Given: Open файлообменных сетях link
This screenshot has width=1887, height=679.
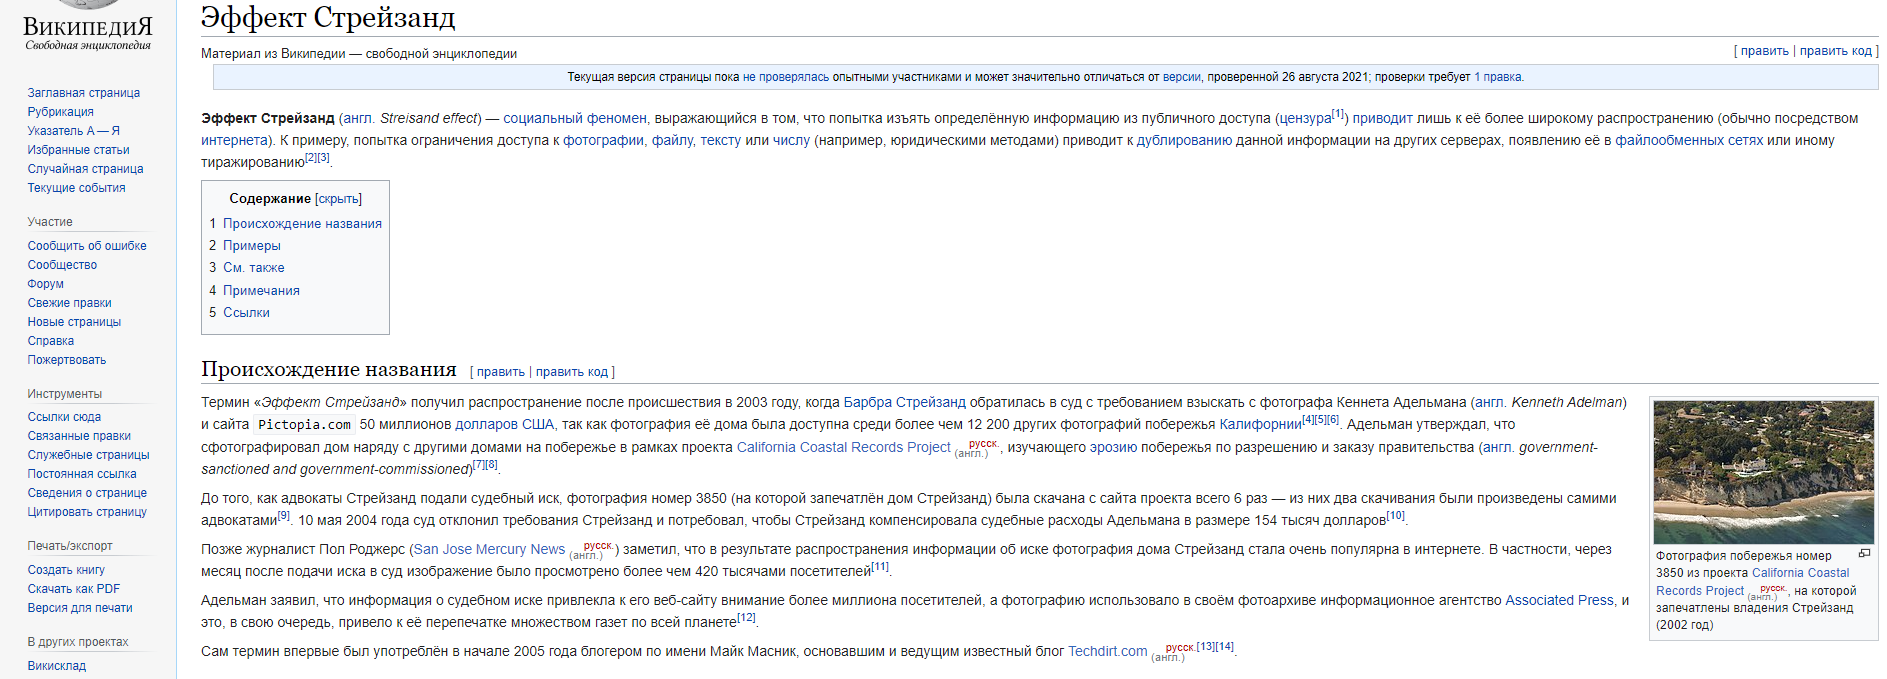Looking at the screenshot, I should [1689, 141].
